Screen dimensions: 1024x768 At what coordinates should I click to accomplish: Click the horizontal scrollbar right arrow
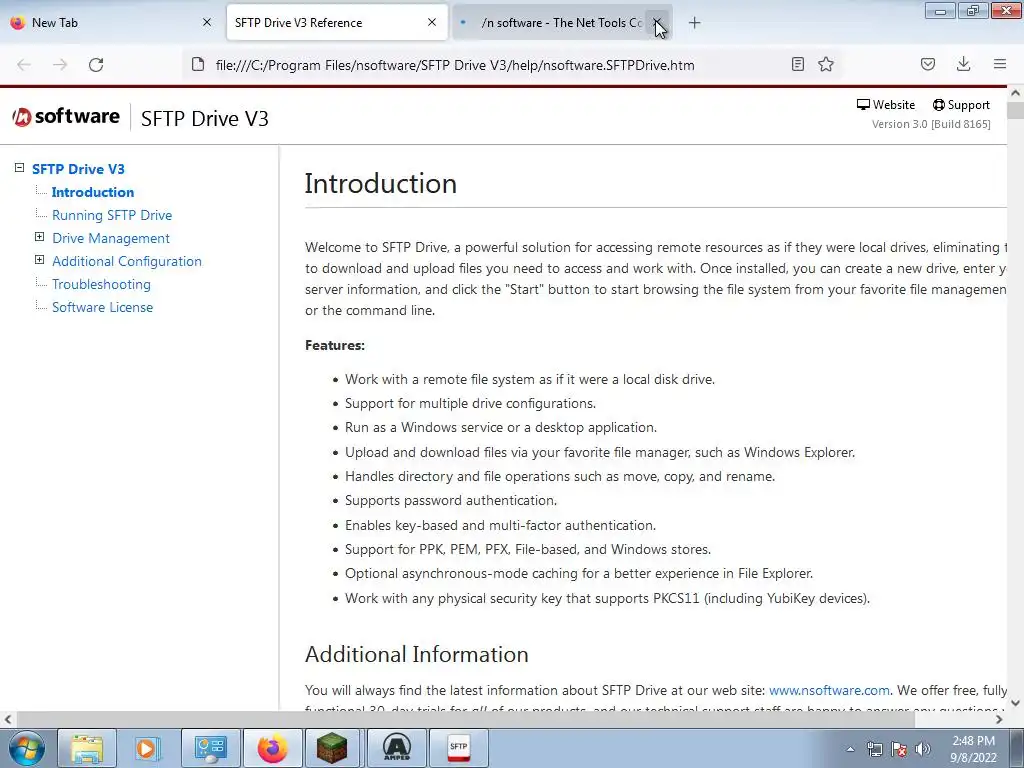999,719
